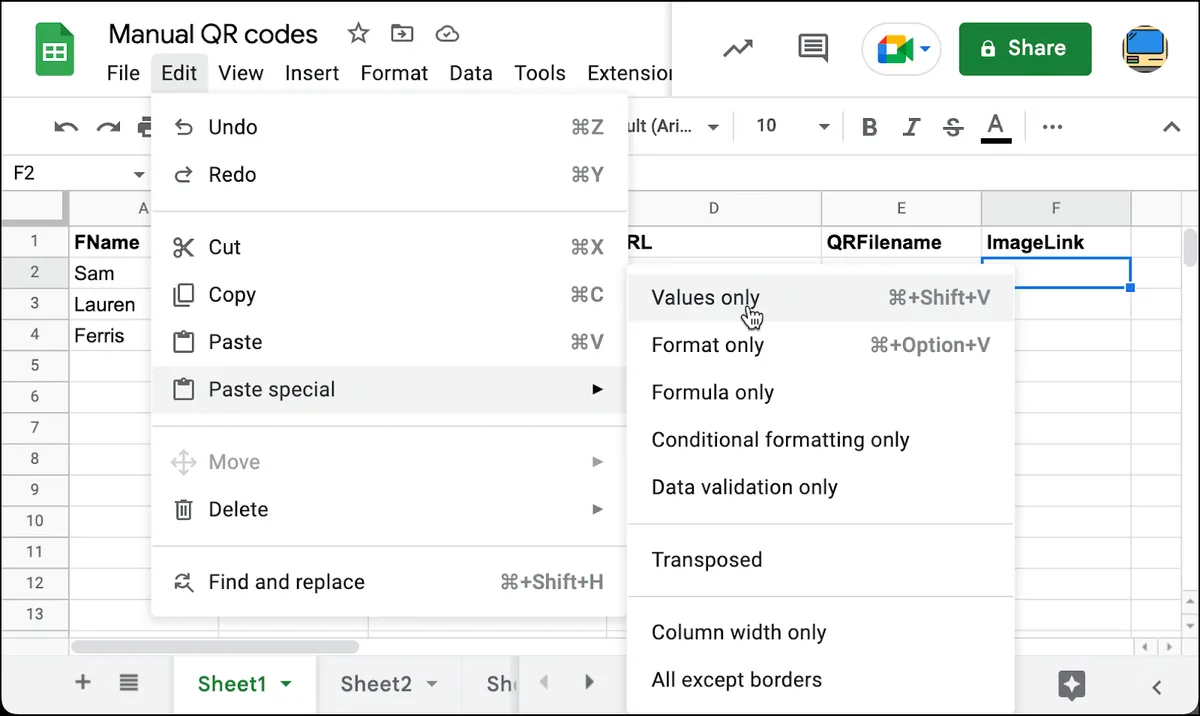The width and height of the screenshot is (1200, 716).
Task: Collapse the header with the up chevron
Action: point(1171,127)
